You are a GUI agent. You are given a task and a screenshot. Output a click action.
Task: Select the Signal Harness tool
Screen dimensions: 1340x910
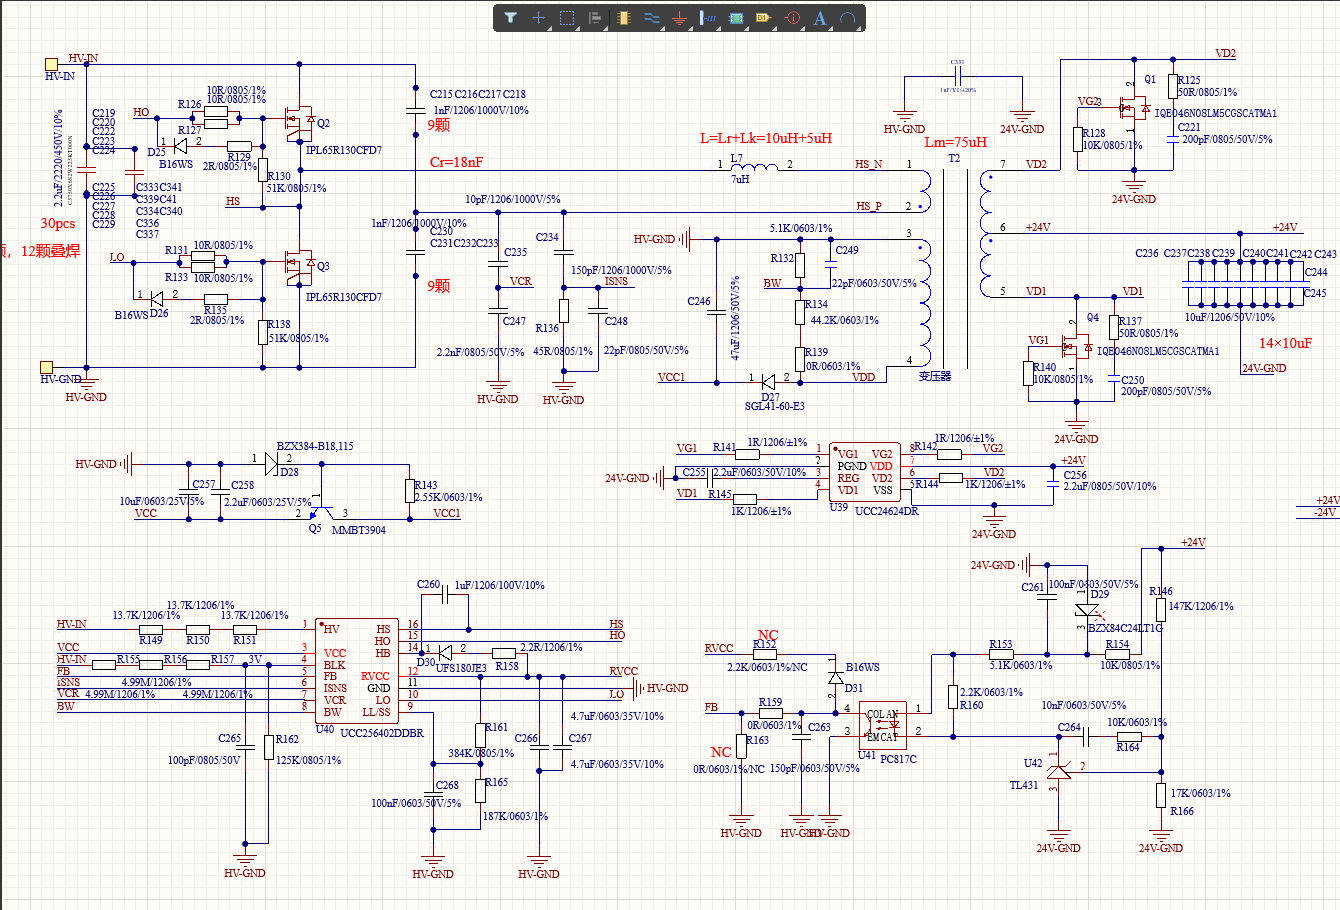click(x=708, y=18)
